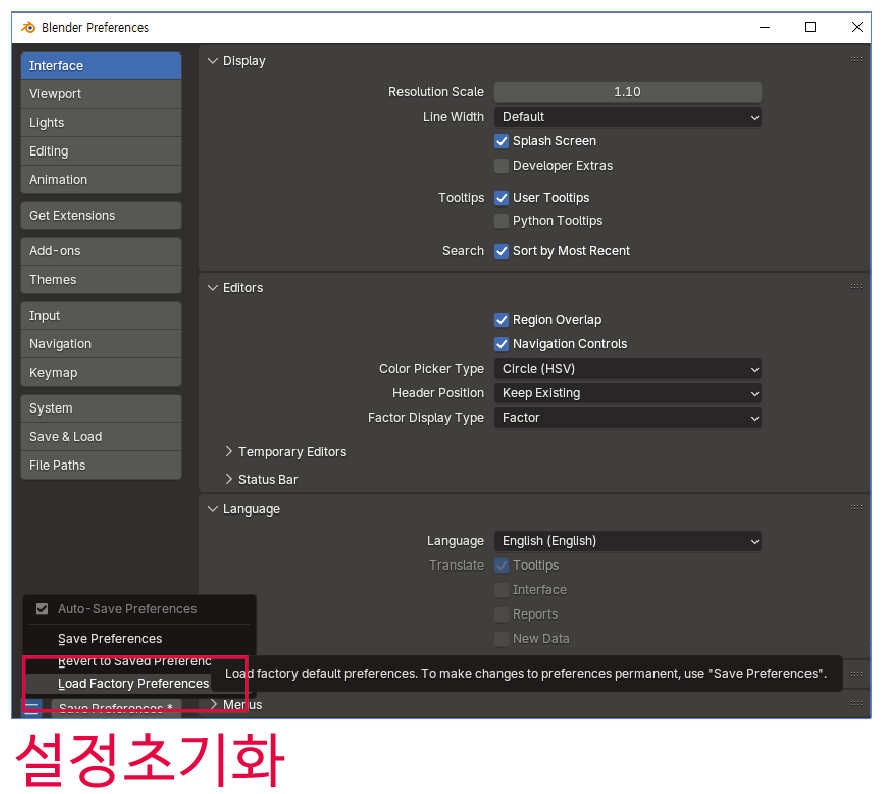
Task: Close the Blender Preferences window
Action: click(857, 27)
